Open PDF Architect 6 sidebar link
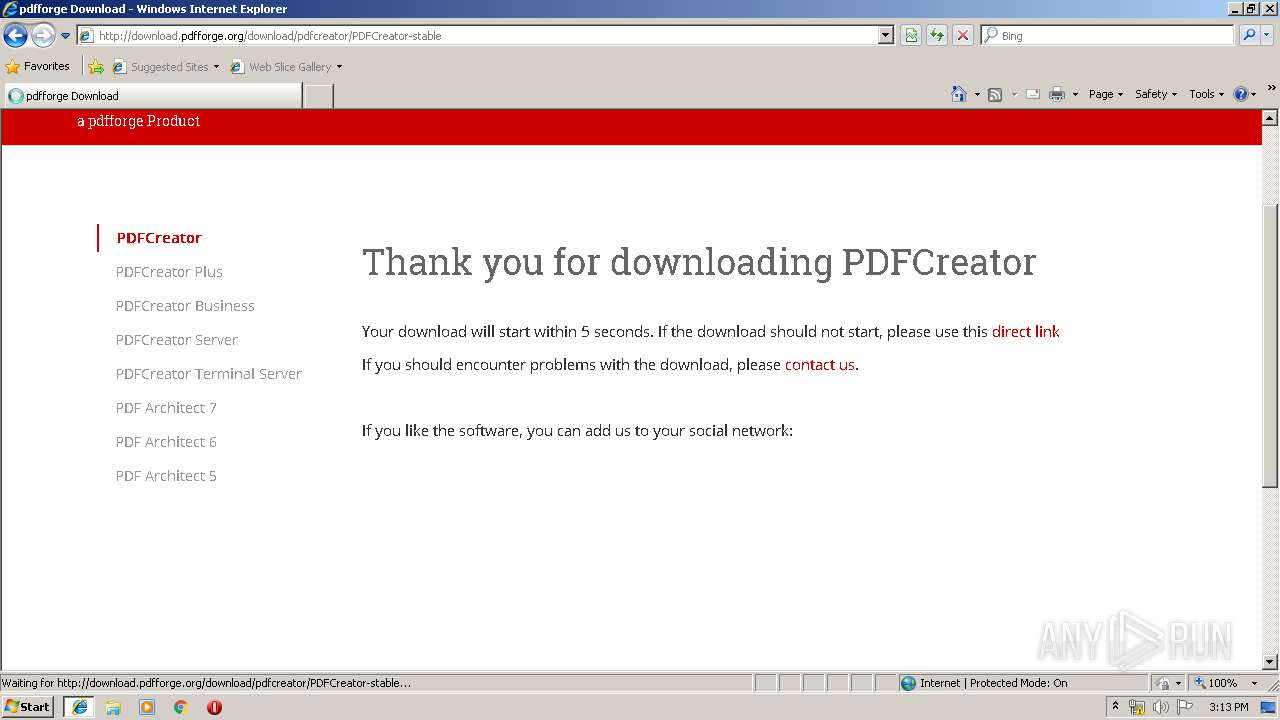 coord(166,442)
